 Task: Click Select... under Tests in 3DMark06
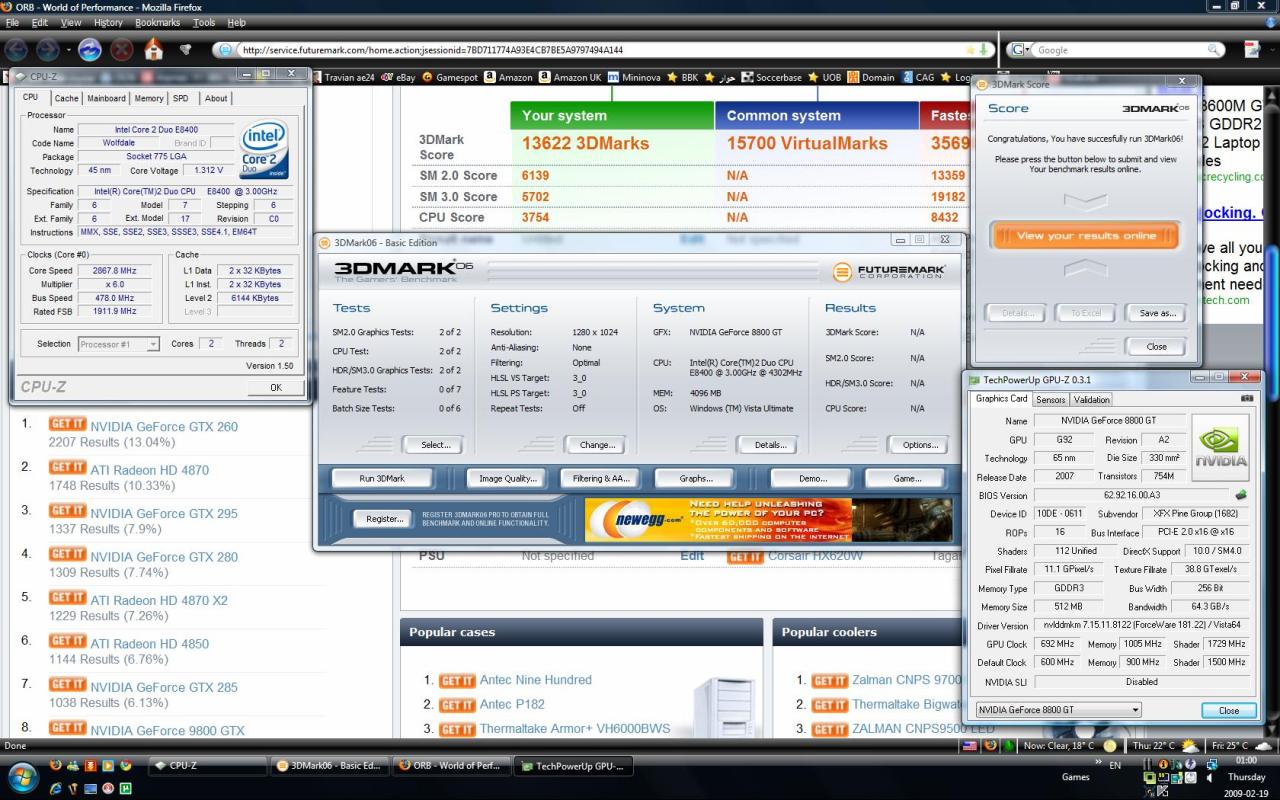(435, 445)
